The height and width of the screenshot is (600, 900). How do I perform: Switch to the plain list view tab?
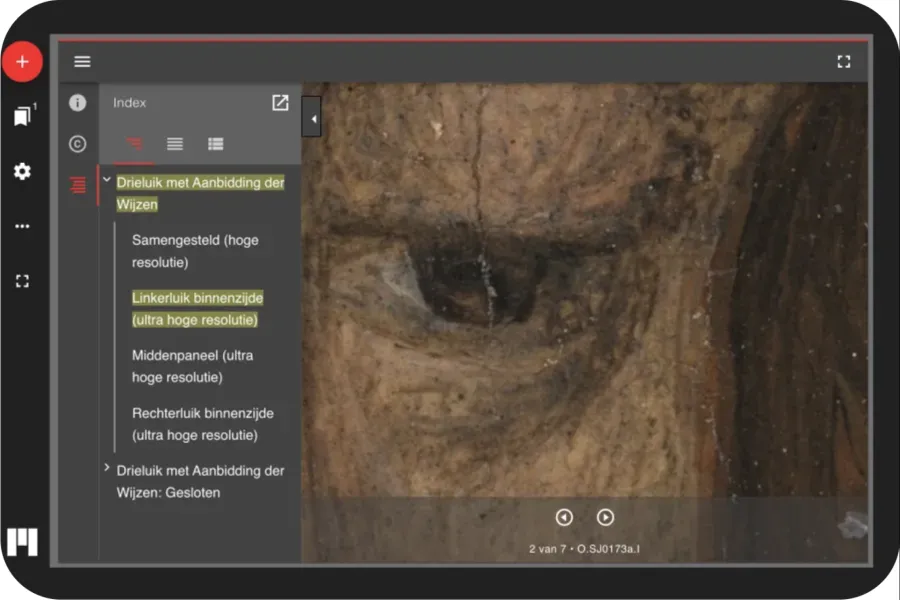175,144
